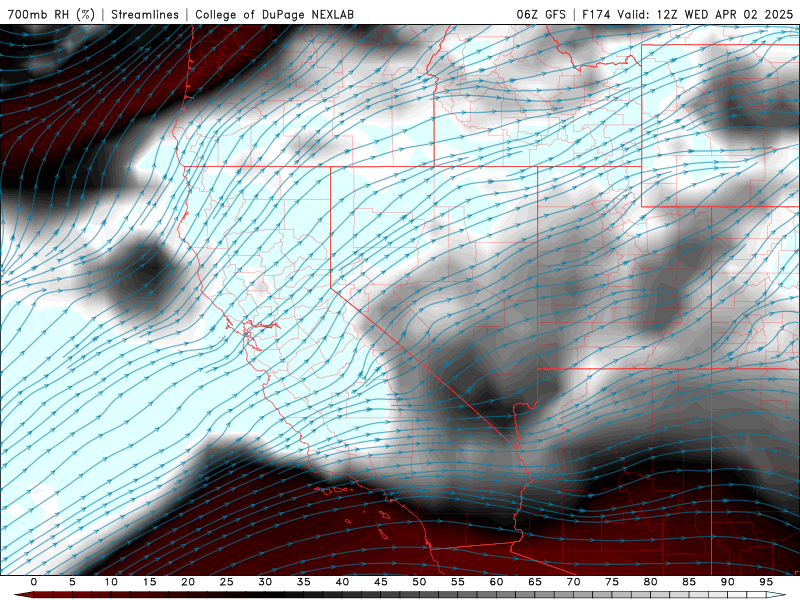The width and height of the screenshot is (800, 600).
Task: Click the "20" humidity scale label
Action: coord(188,582)
